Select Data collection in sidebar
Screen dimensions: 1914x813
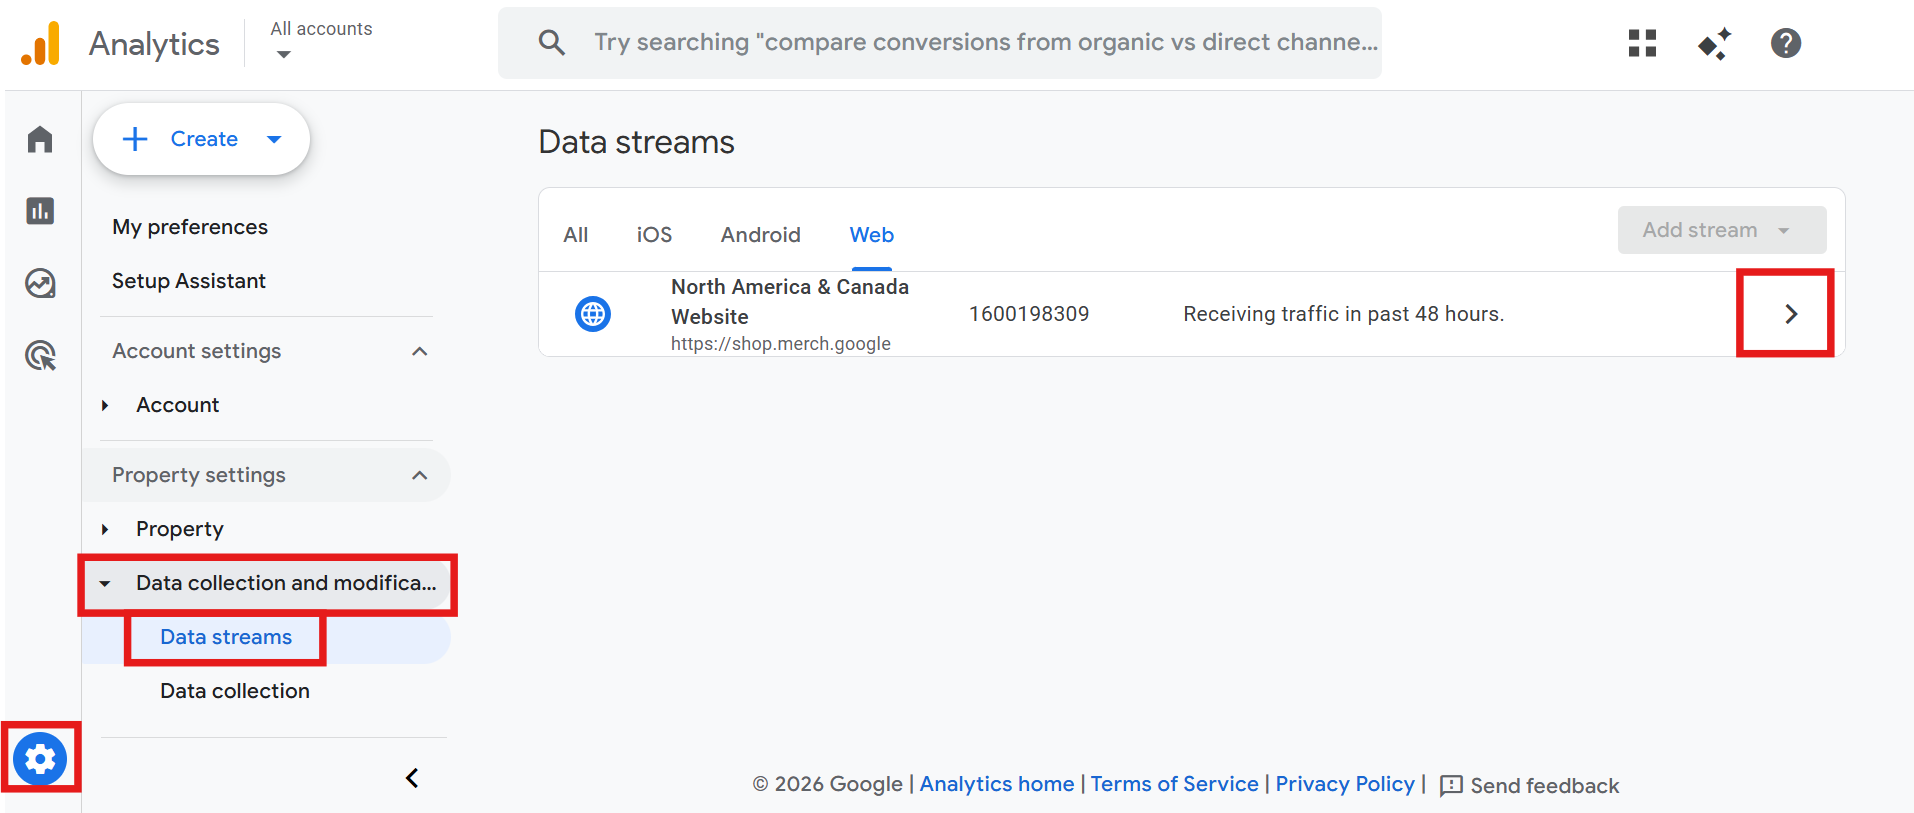[235, 691]
